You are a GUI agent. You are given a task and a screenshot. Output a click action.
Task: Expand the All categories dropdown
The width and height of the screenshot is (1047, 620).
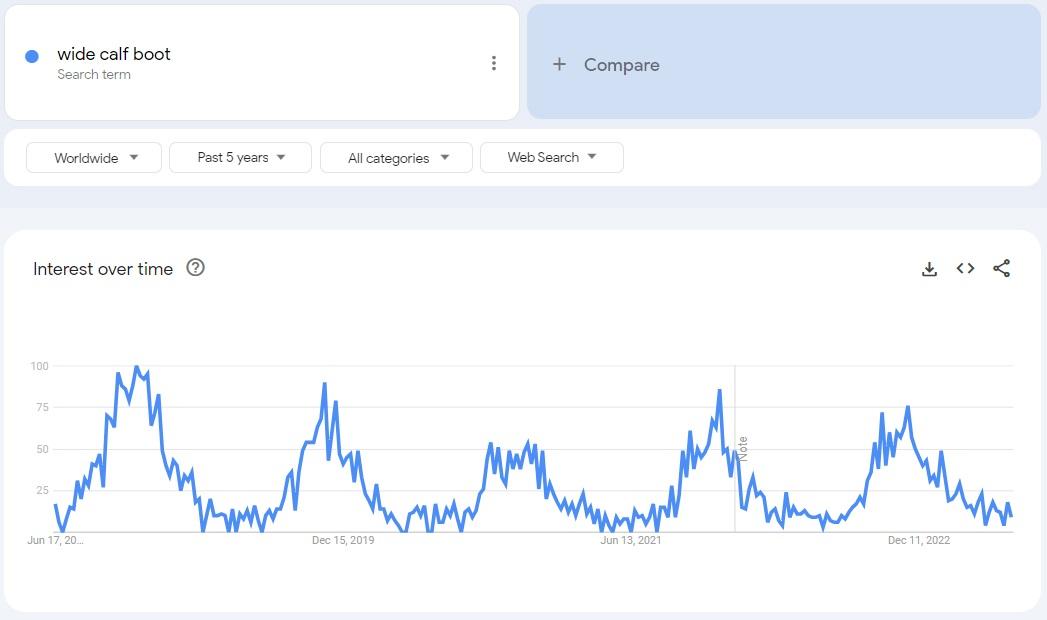396,157
